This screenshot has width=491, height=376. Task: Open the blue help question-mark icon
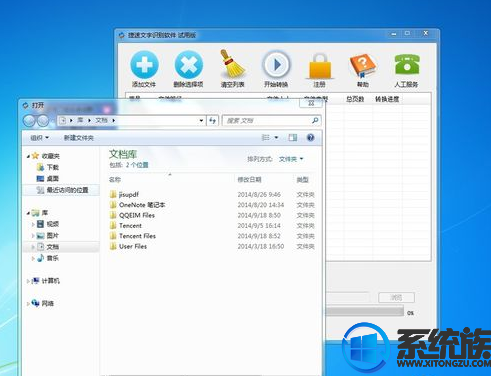point(310,137)
